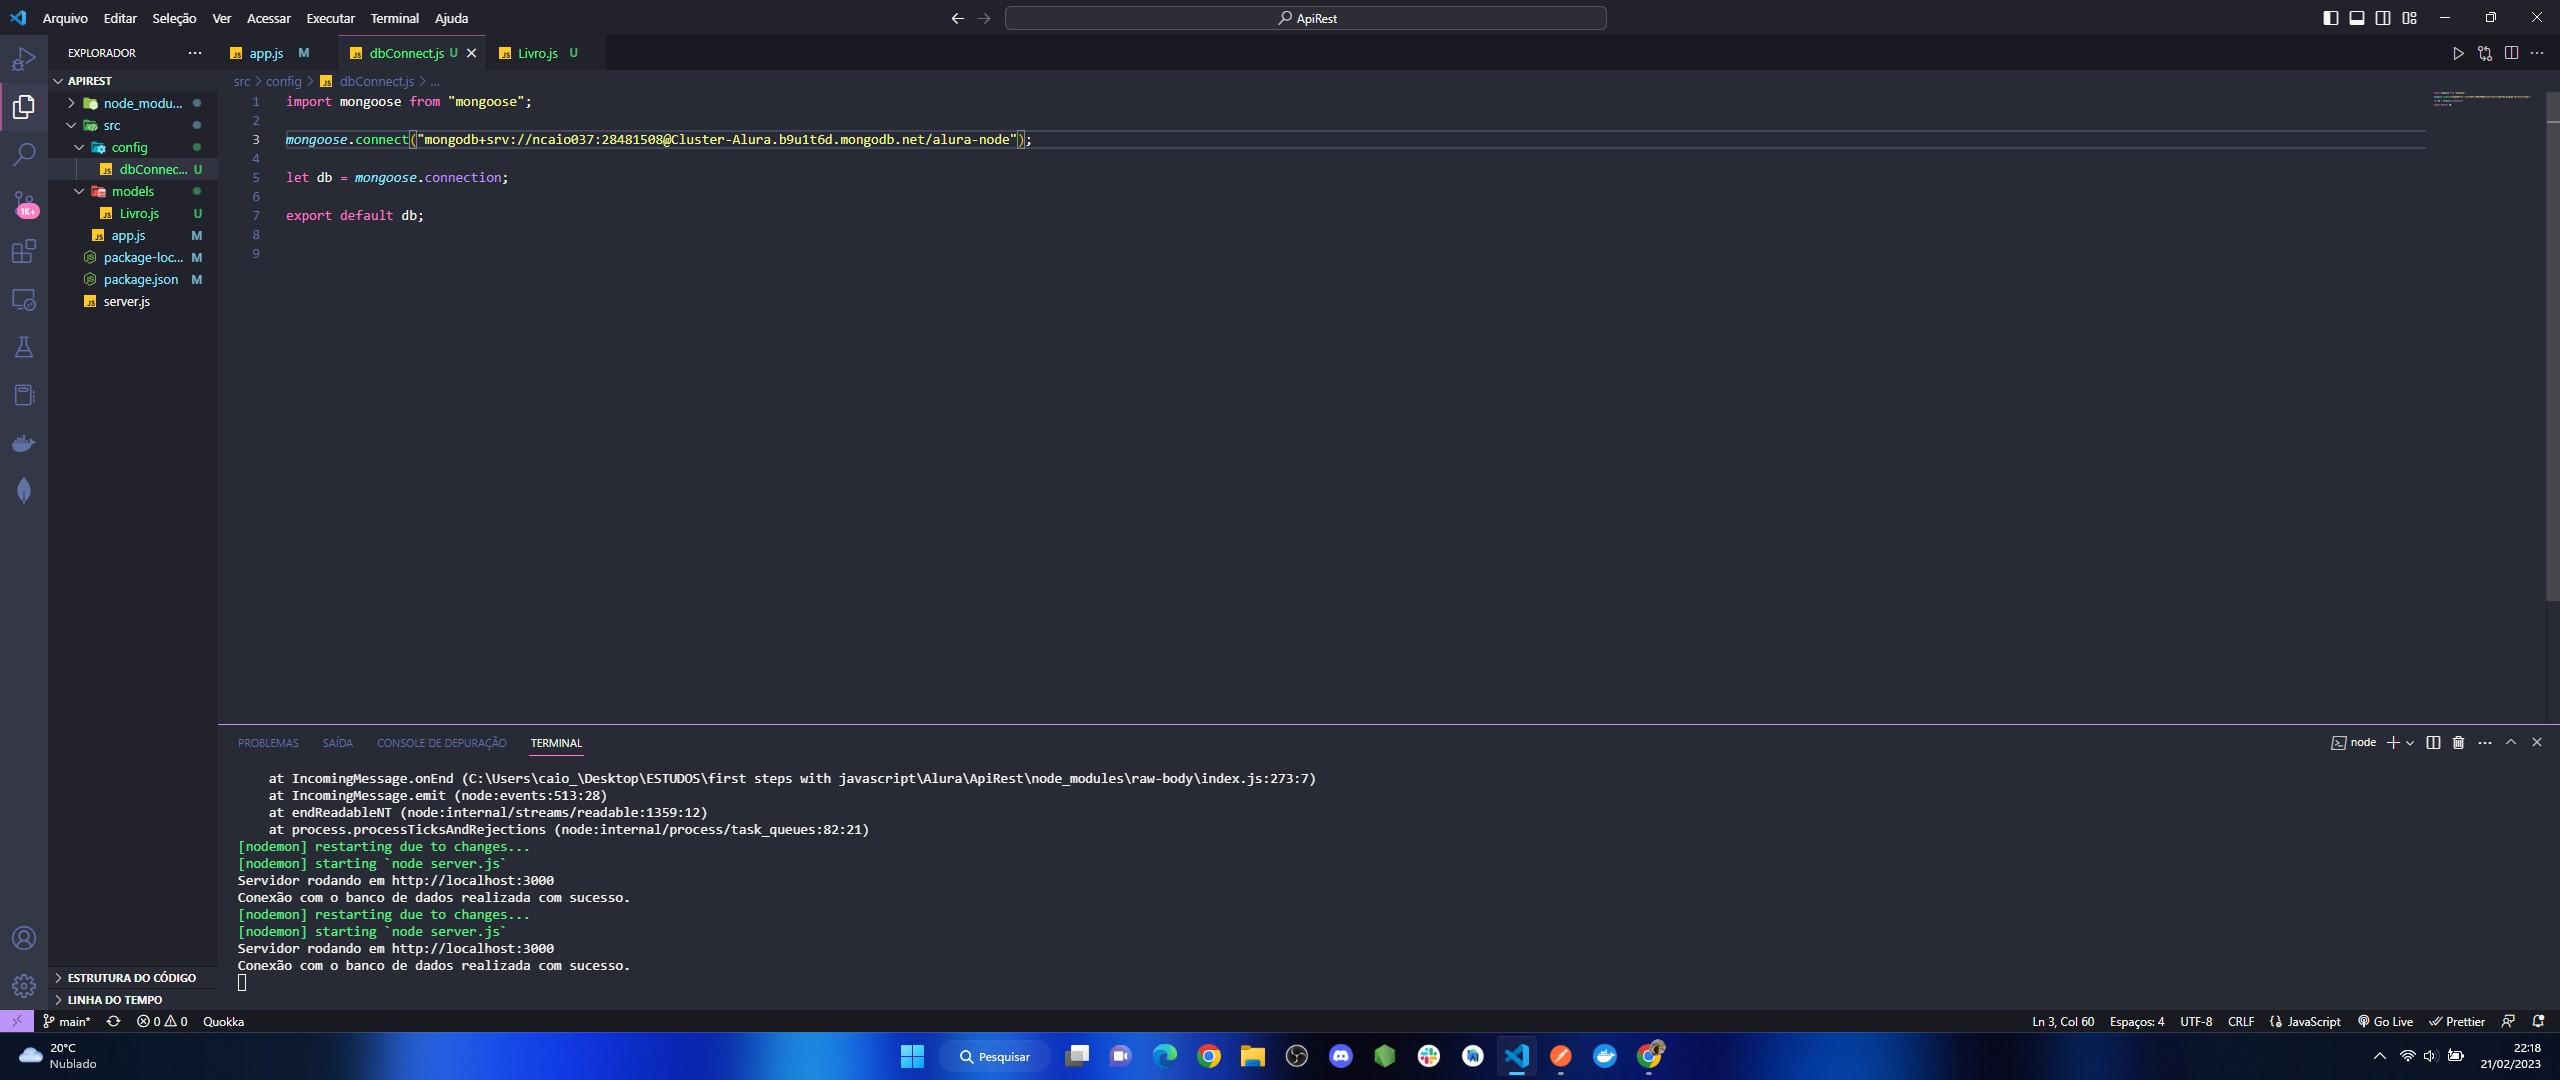Click the ApiRest command center search box
Viewport: 2560px width, 1080px height.
tap(1305, 18)
